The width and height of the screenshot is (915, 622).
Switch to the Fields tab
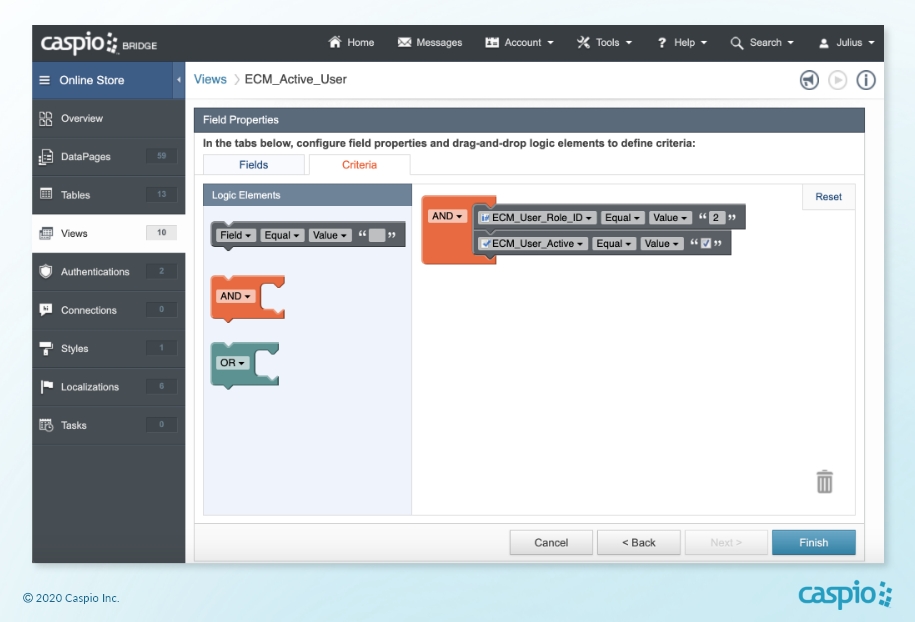[254, 165]
